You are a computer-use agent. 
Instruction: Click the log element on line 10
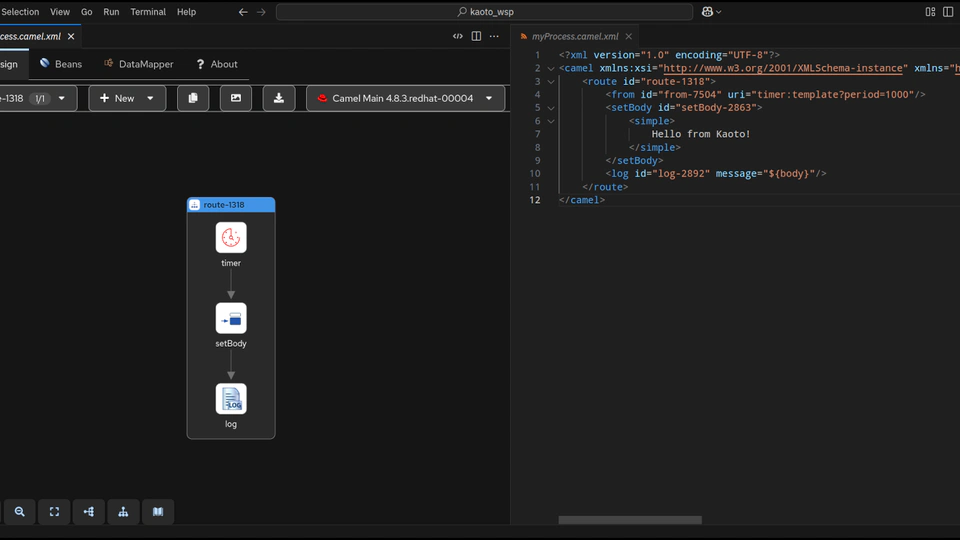(716, 174)
